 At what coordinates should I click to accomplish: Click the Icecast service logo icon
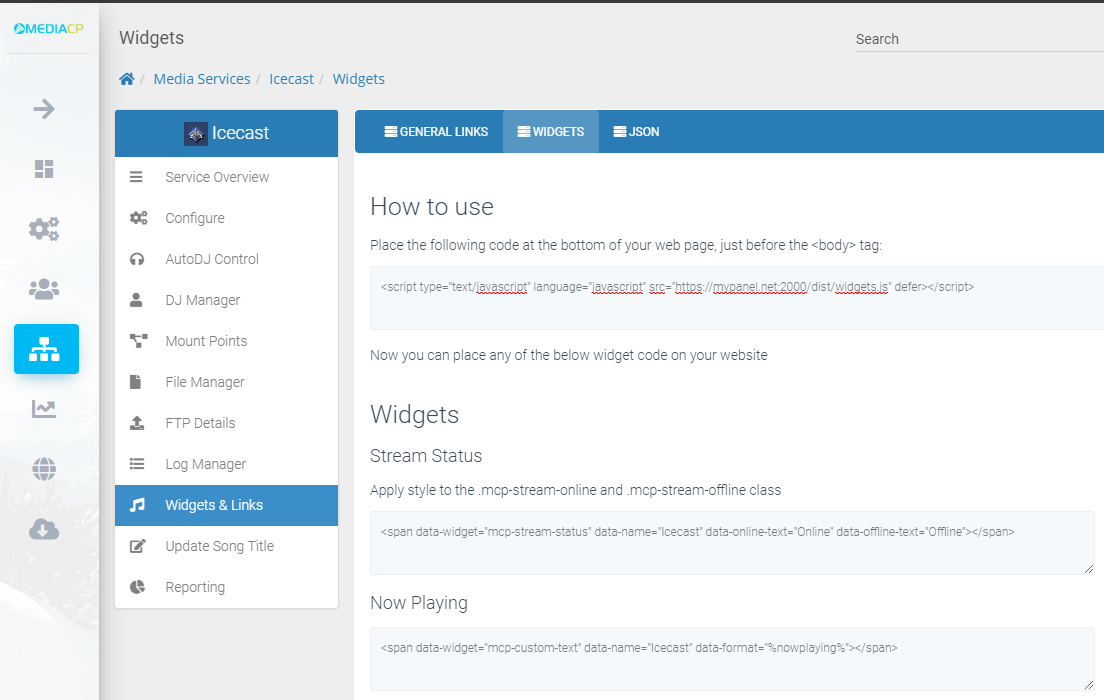click(x=196, y=133)
